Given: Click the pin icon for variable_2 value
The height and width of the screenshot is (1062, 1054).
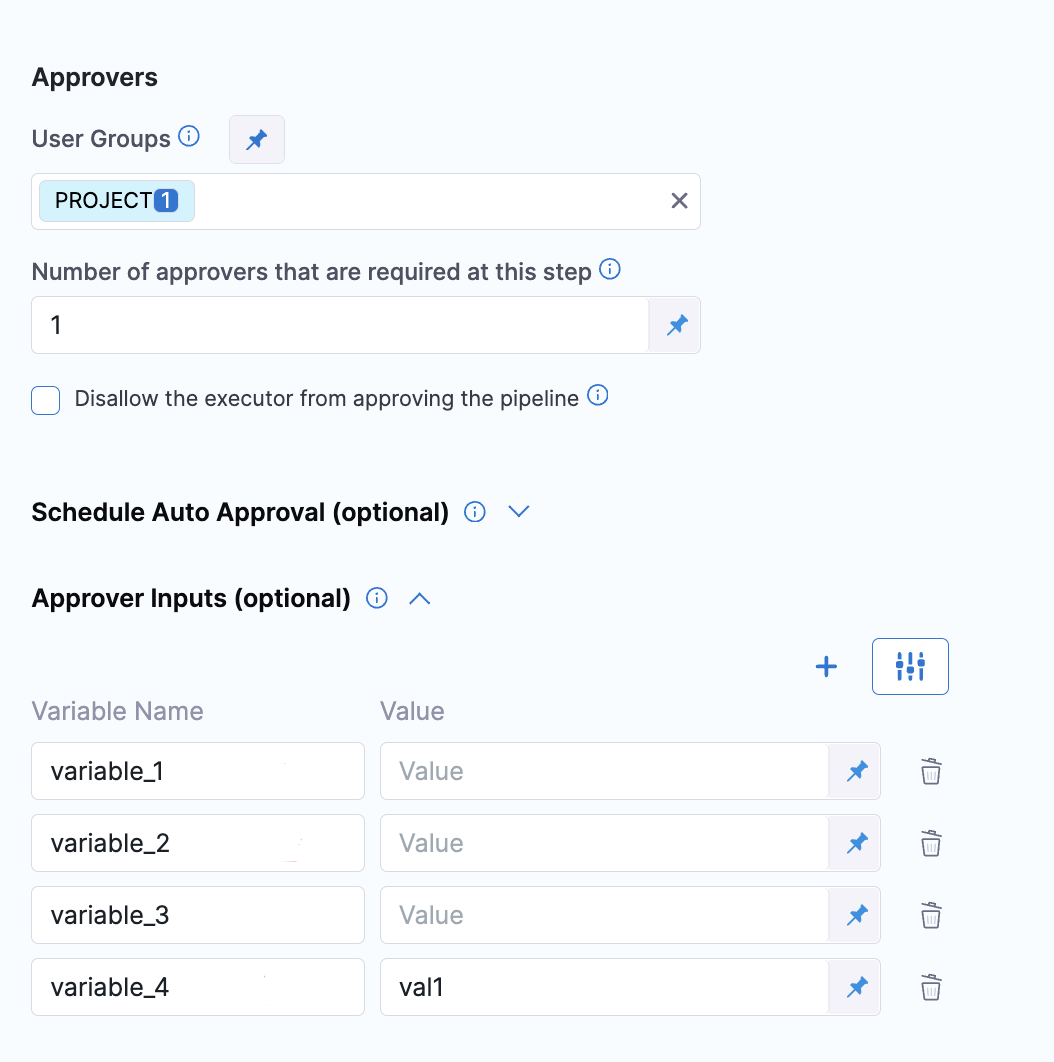Looking at the screenshot, I should pyautogui.click(x=856, y=843).
